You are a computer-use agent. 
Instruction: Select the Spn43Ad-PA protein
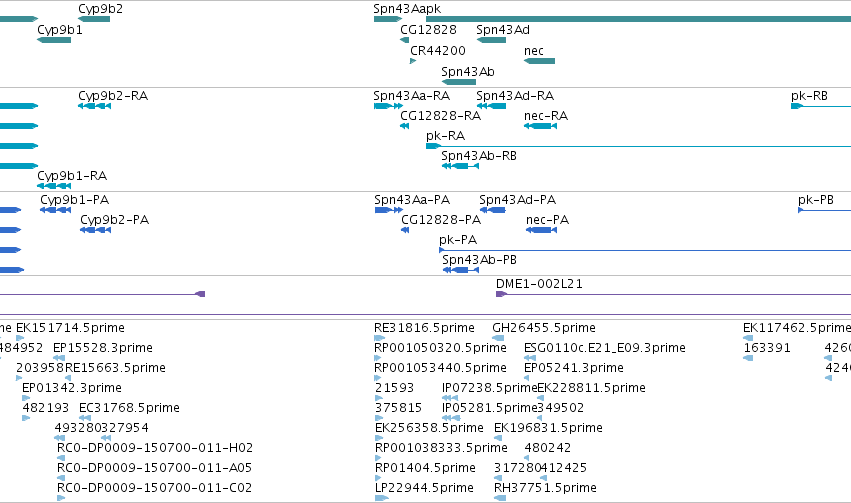coord(493,210)
